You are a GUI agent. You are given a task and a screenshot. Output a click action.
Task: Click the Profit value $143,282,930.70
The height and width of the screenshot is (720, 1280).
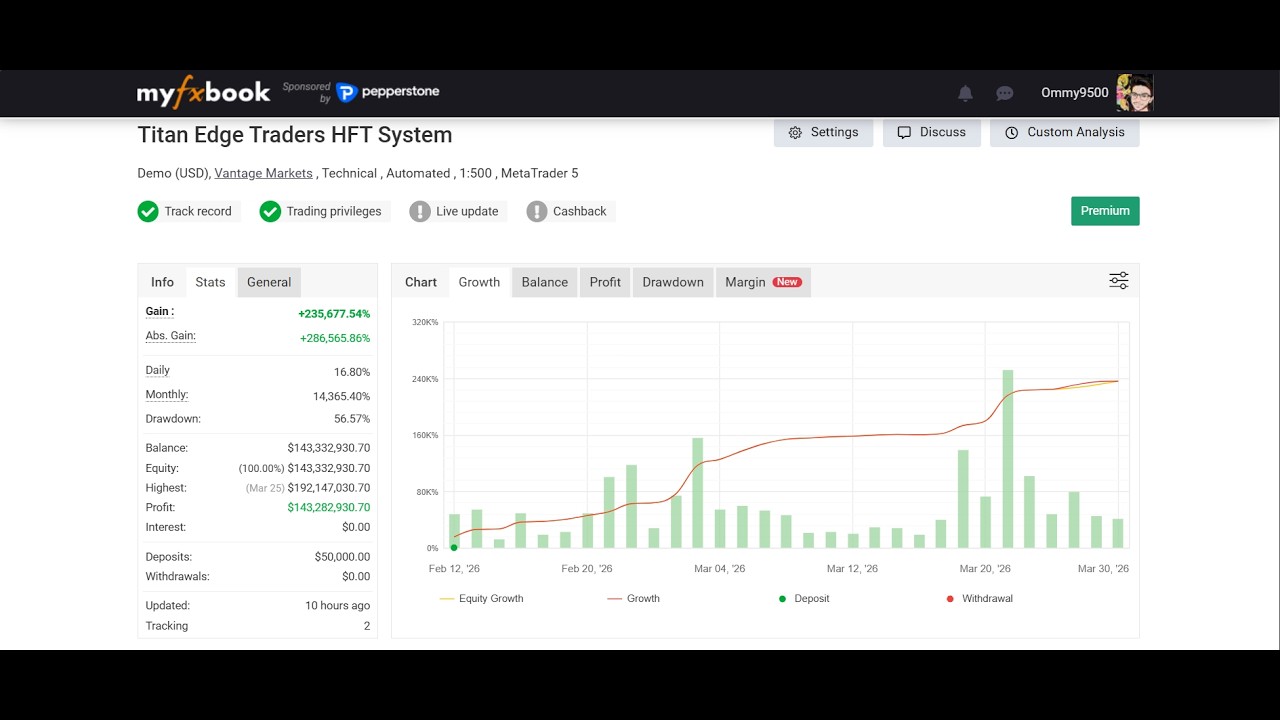[x=329, y=507]
